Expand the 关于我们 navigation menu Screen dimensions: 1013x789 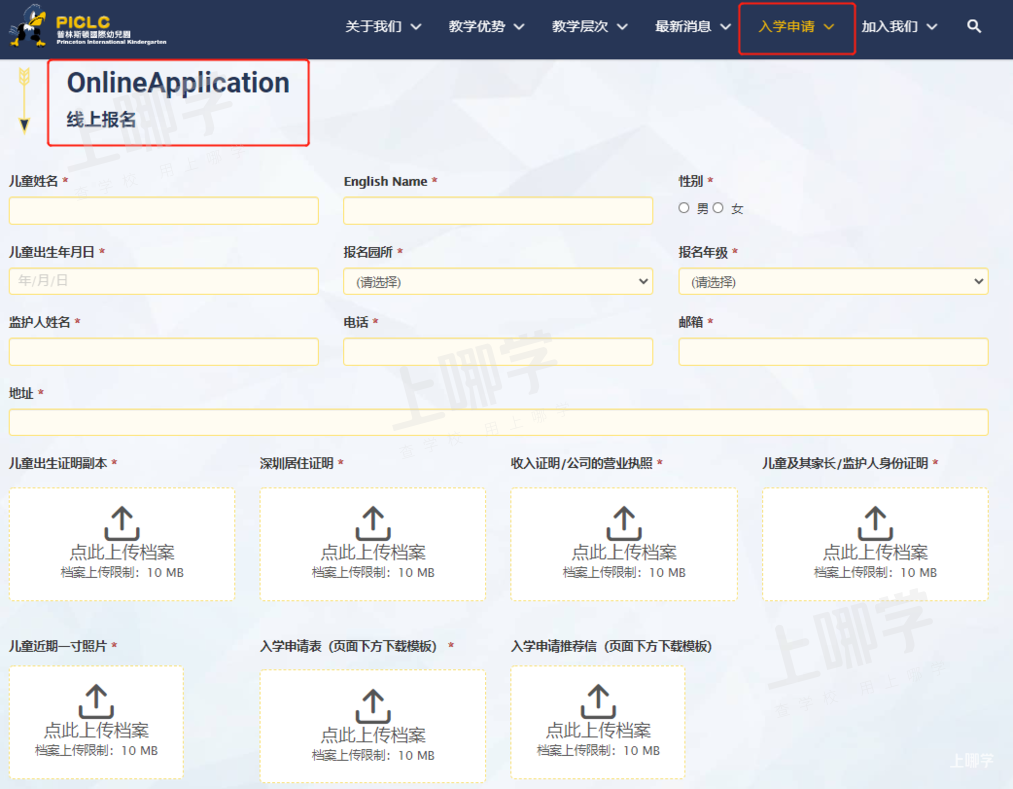coord(383,27)
